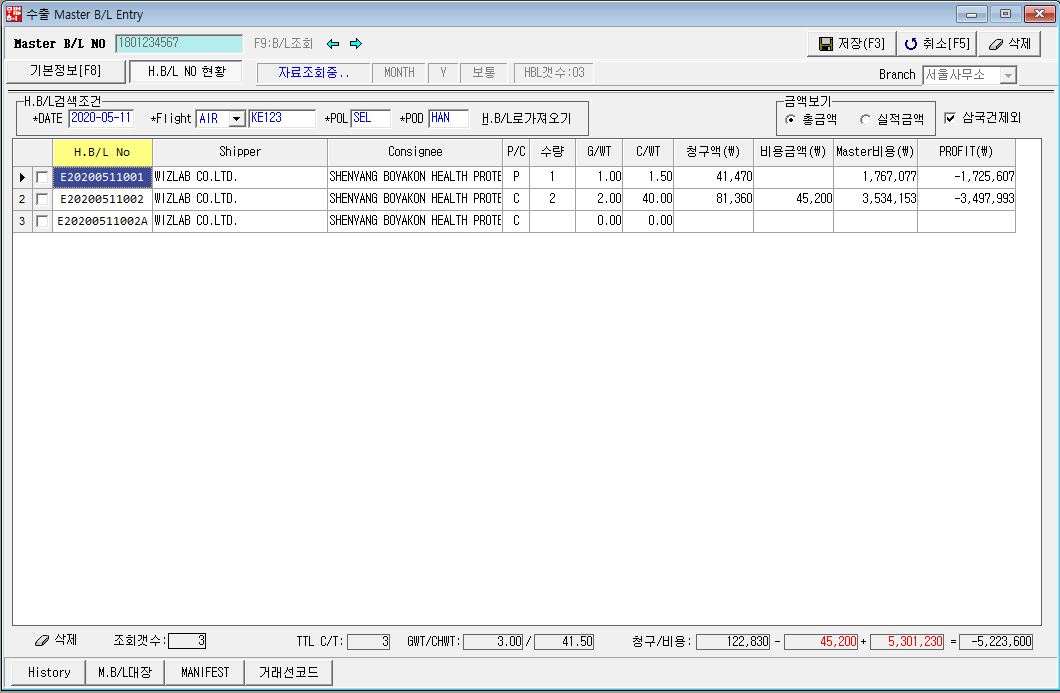Cancel changes with 취소[F5]
This screenshot has height=693, width=1060.
point(937,44)
